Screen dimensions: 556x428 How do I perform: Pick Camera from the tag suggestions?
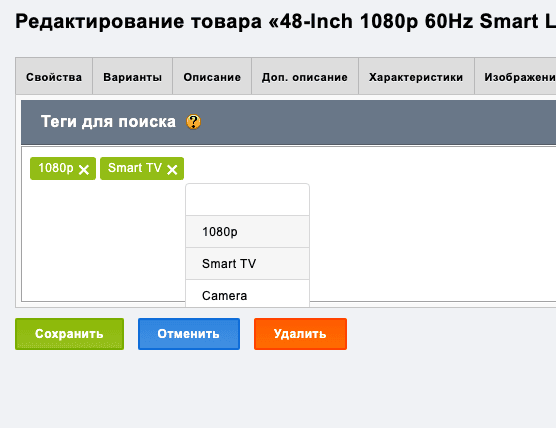pos(248,294)
